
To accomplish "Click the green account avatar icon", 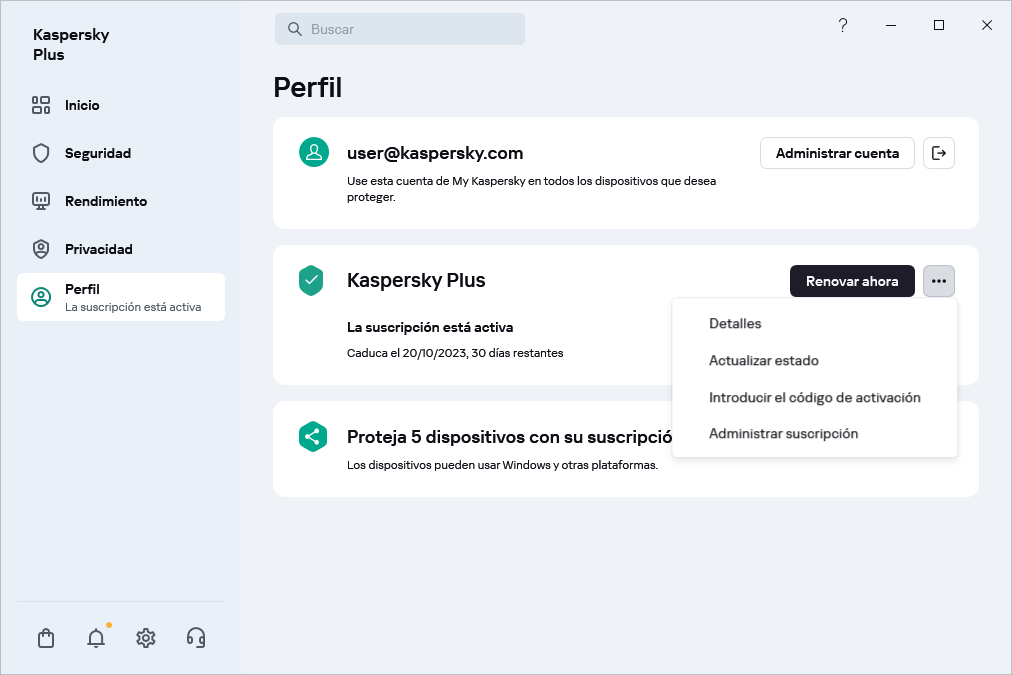I will point(314,153).
